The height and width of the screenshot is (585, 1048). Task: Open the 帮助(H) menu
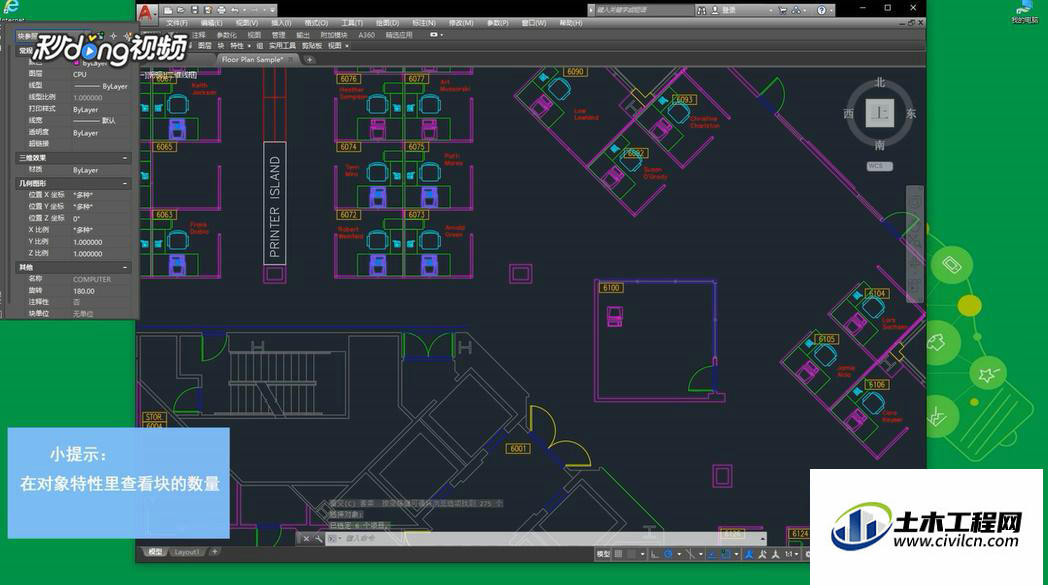(571, 23)
